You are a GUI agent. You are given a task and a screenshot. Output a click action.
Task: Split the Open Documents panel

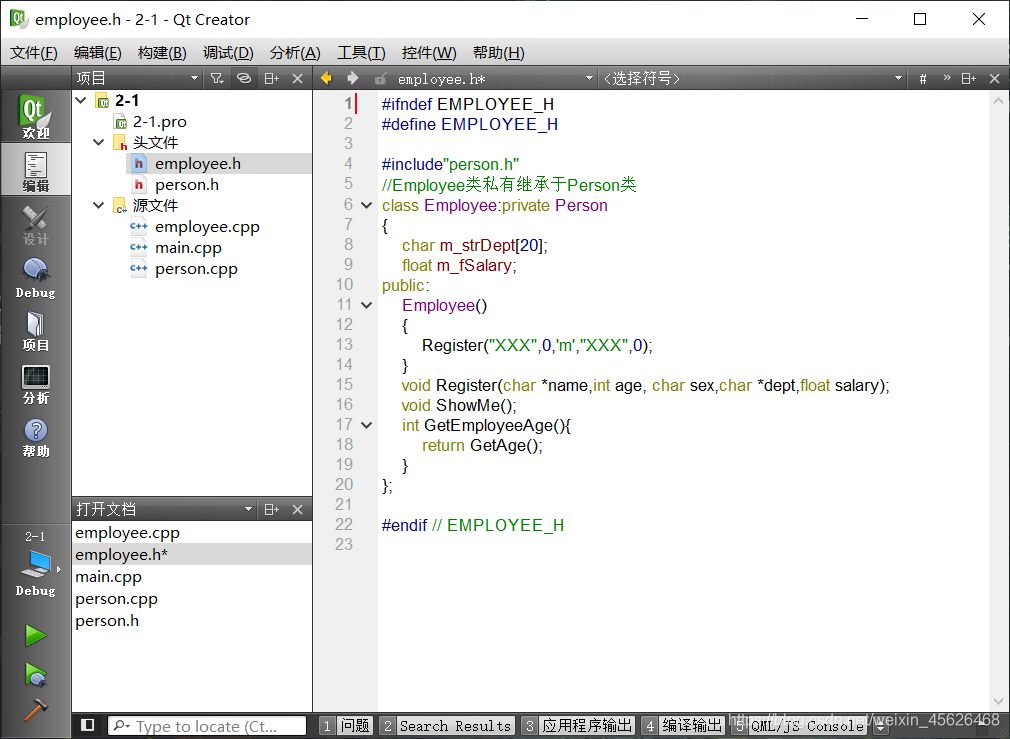point(271,510)
